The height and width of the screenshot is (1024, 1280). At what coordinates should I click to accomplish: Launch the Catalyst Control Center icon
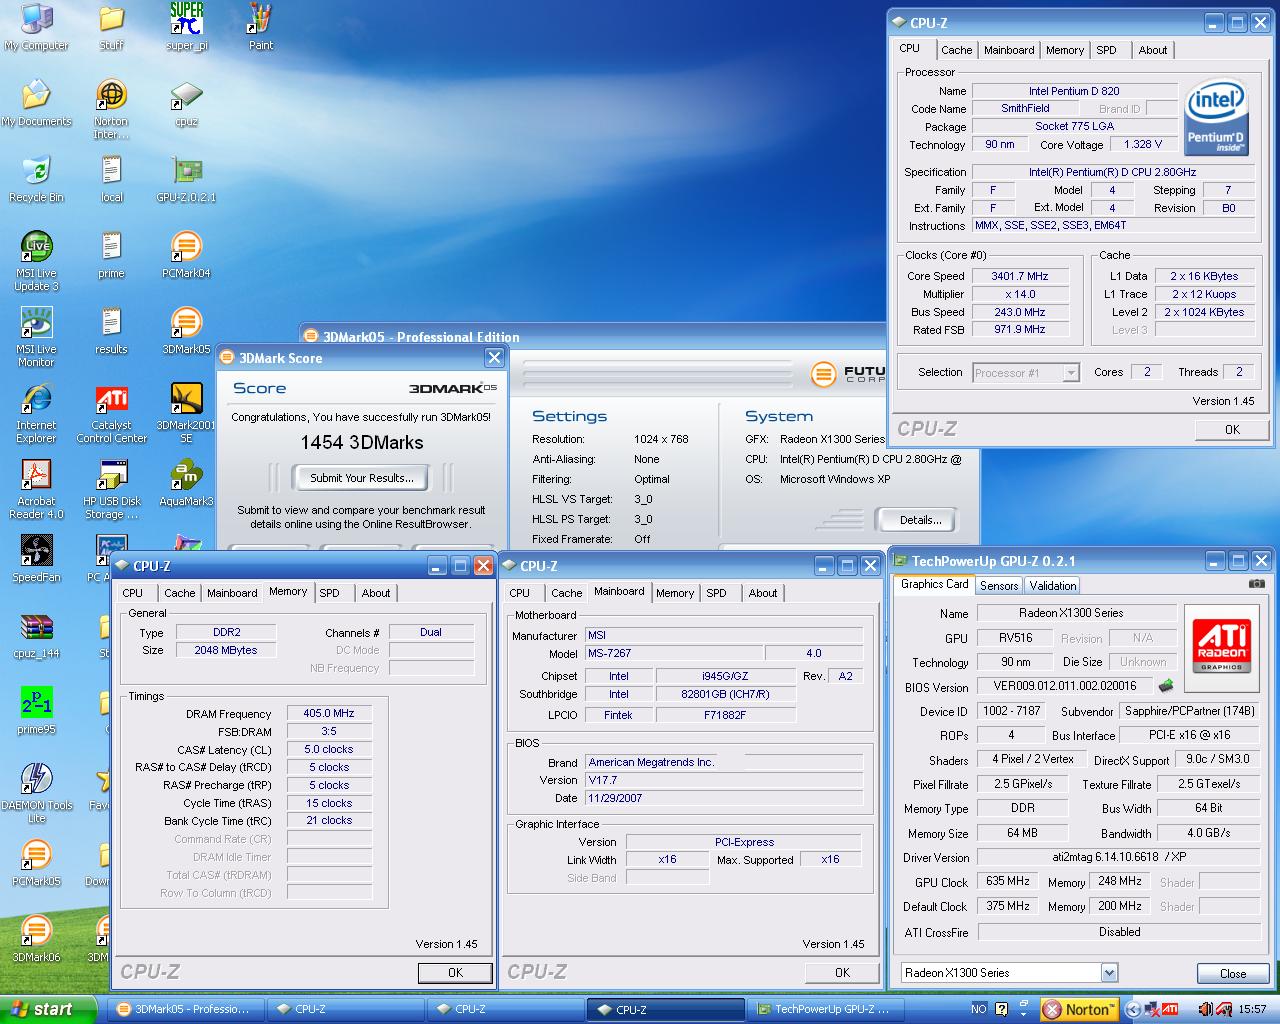(x=111, y=413)
